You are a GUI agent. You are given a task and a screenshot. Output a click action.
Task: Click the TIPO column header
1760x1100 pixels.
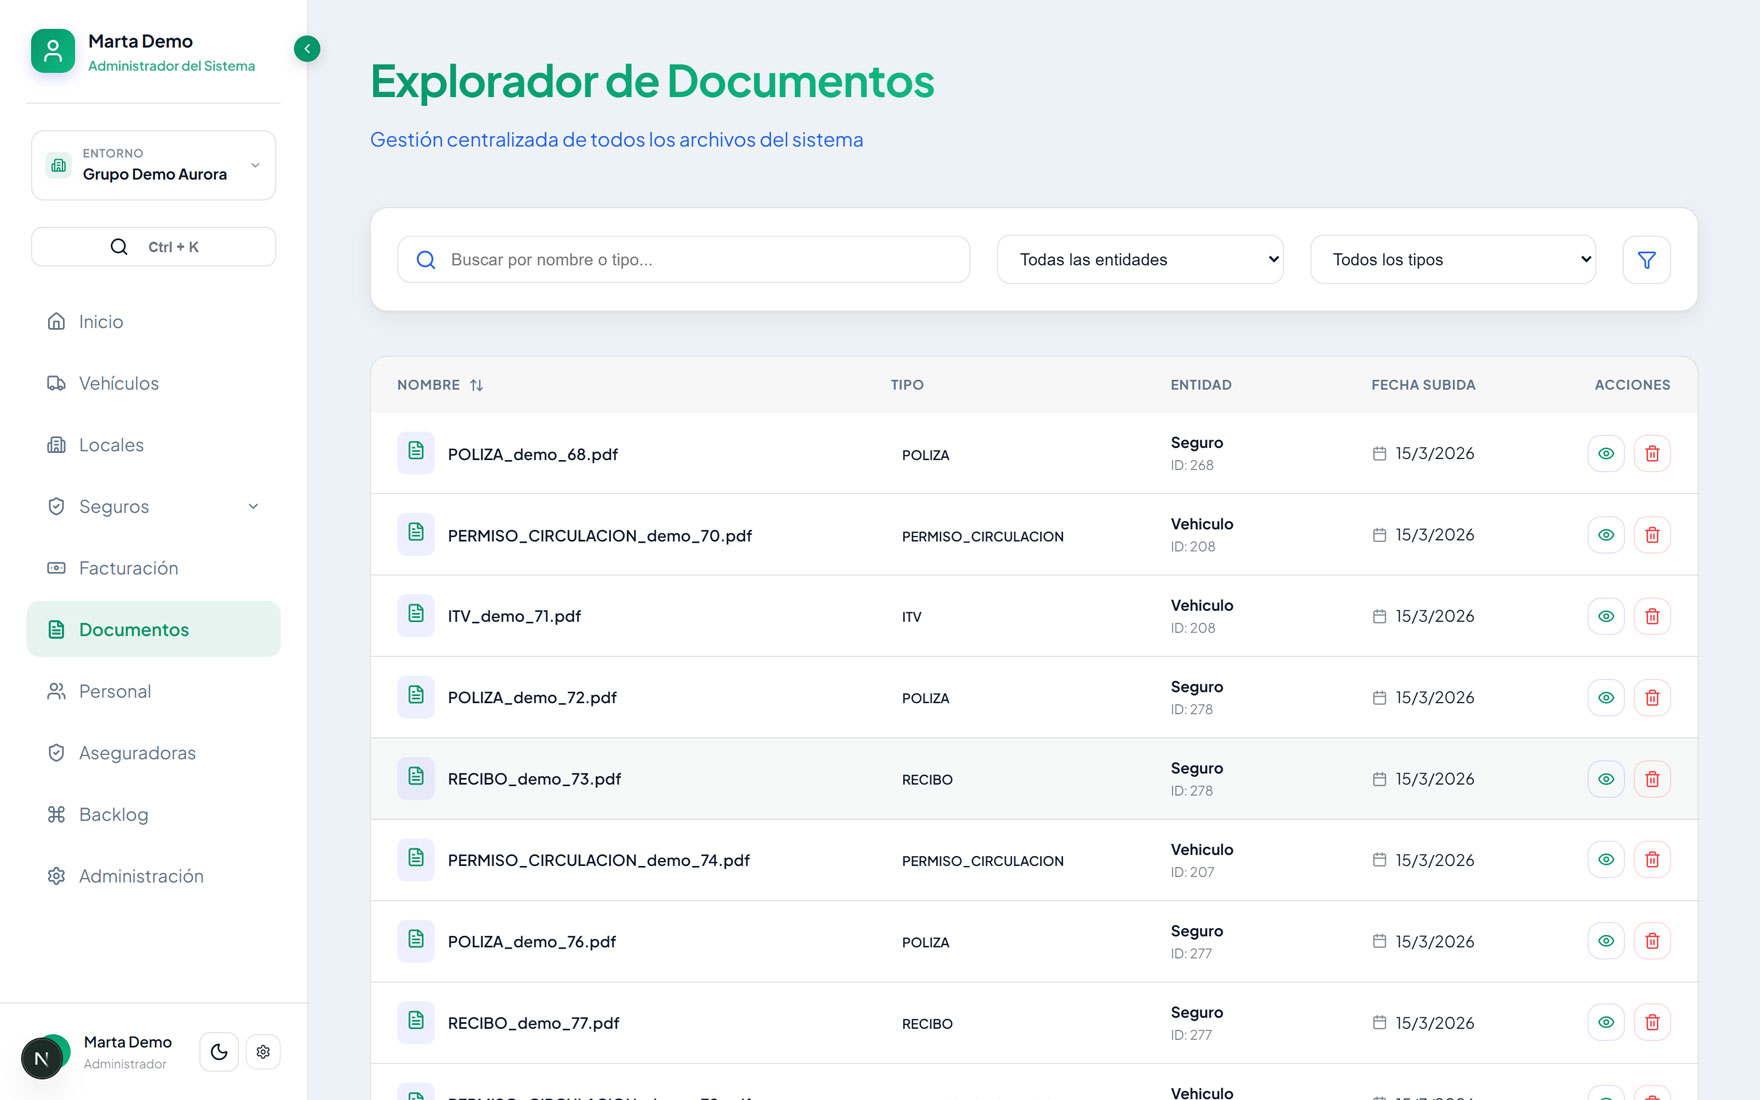[907, 385]
